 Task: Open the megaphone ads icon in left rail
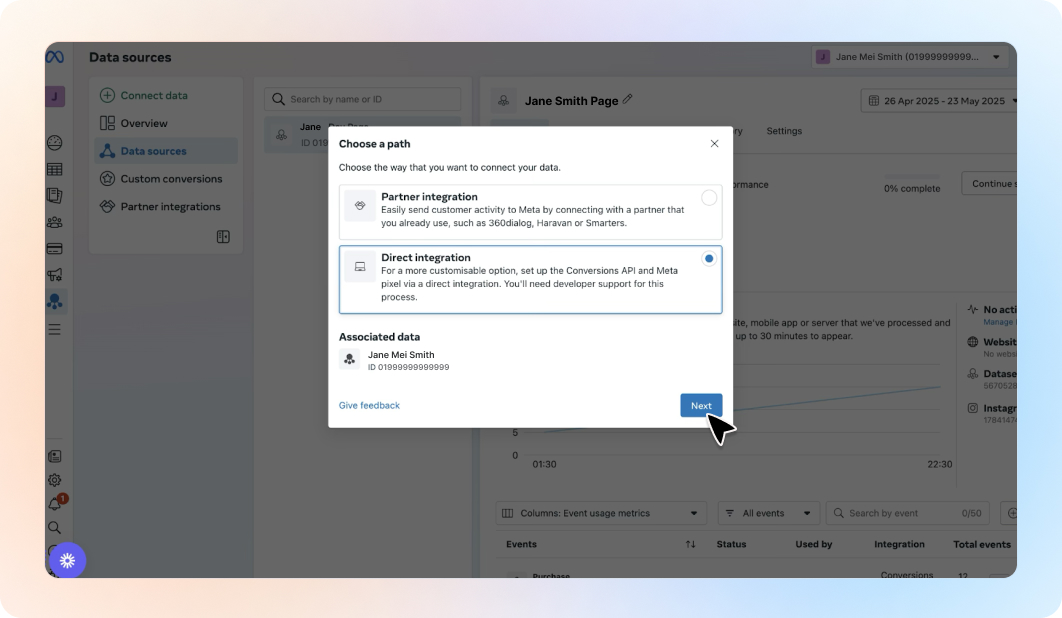pos(55,274)
